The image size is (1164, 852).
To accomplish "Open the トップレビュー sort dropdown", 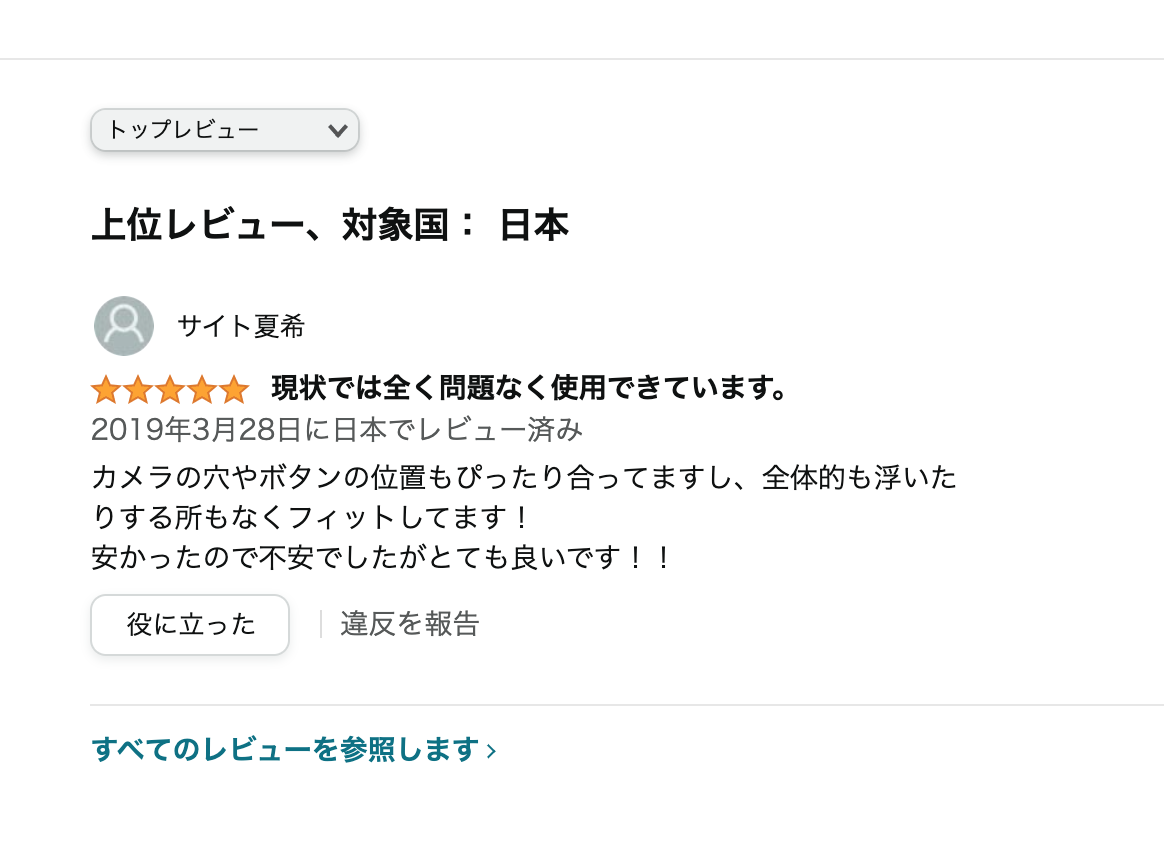I will point(224,130).
